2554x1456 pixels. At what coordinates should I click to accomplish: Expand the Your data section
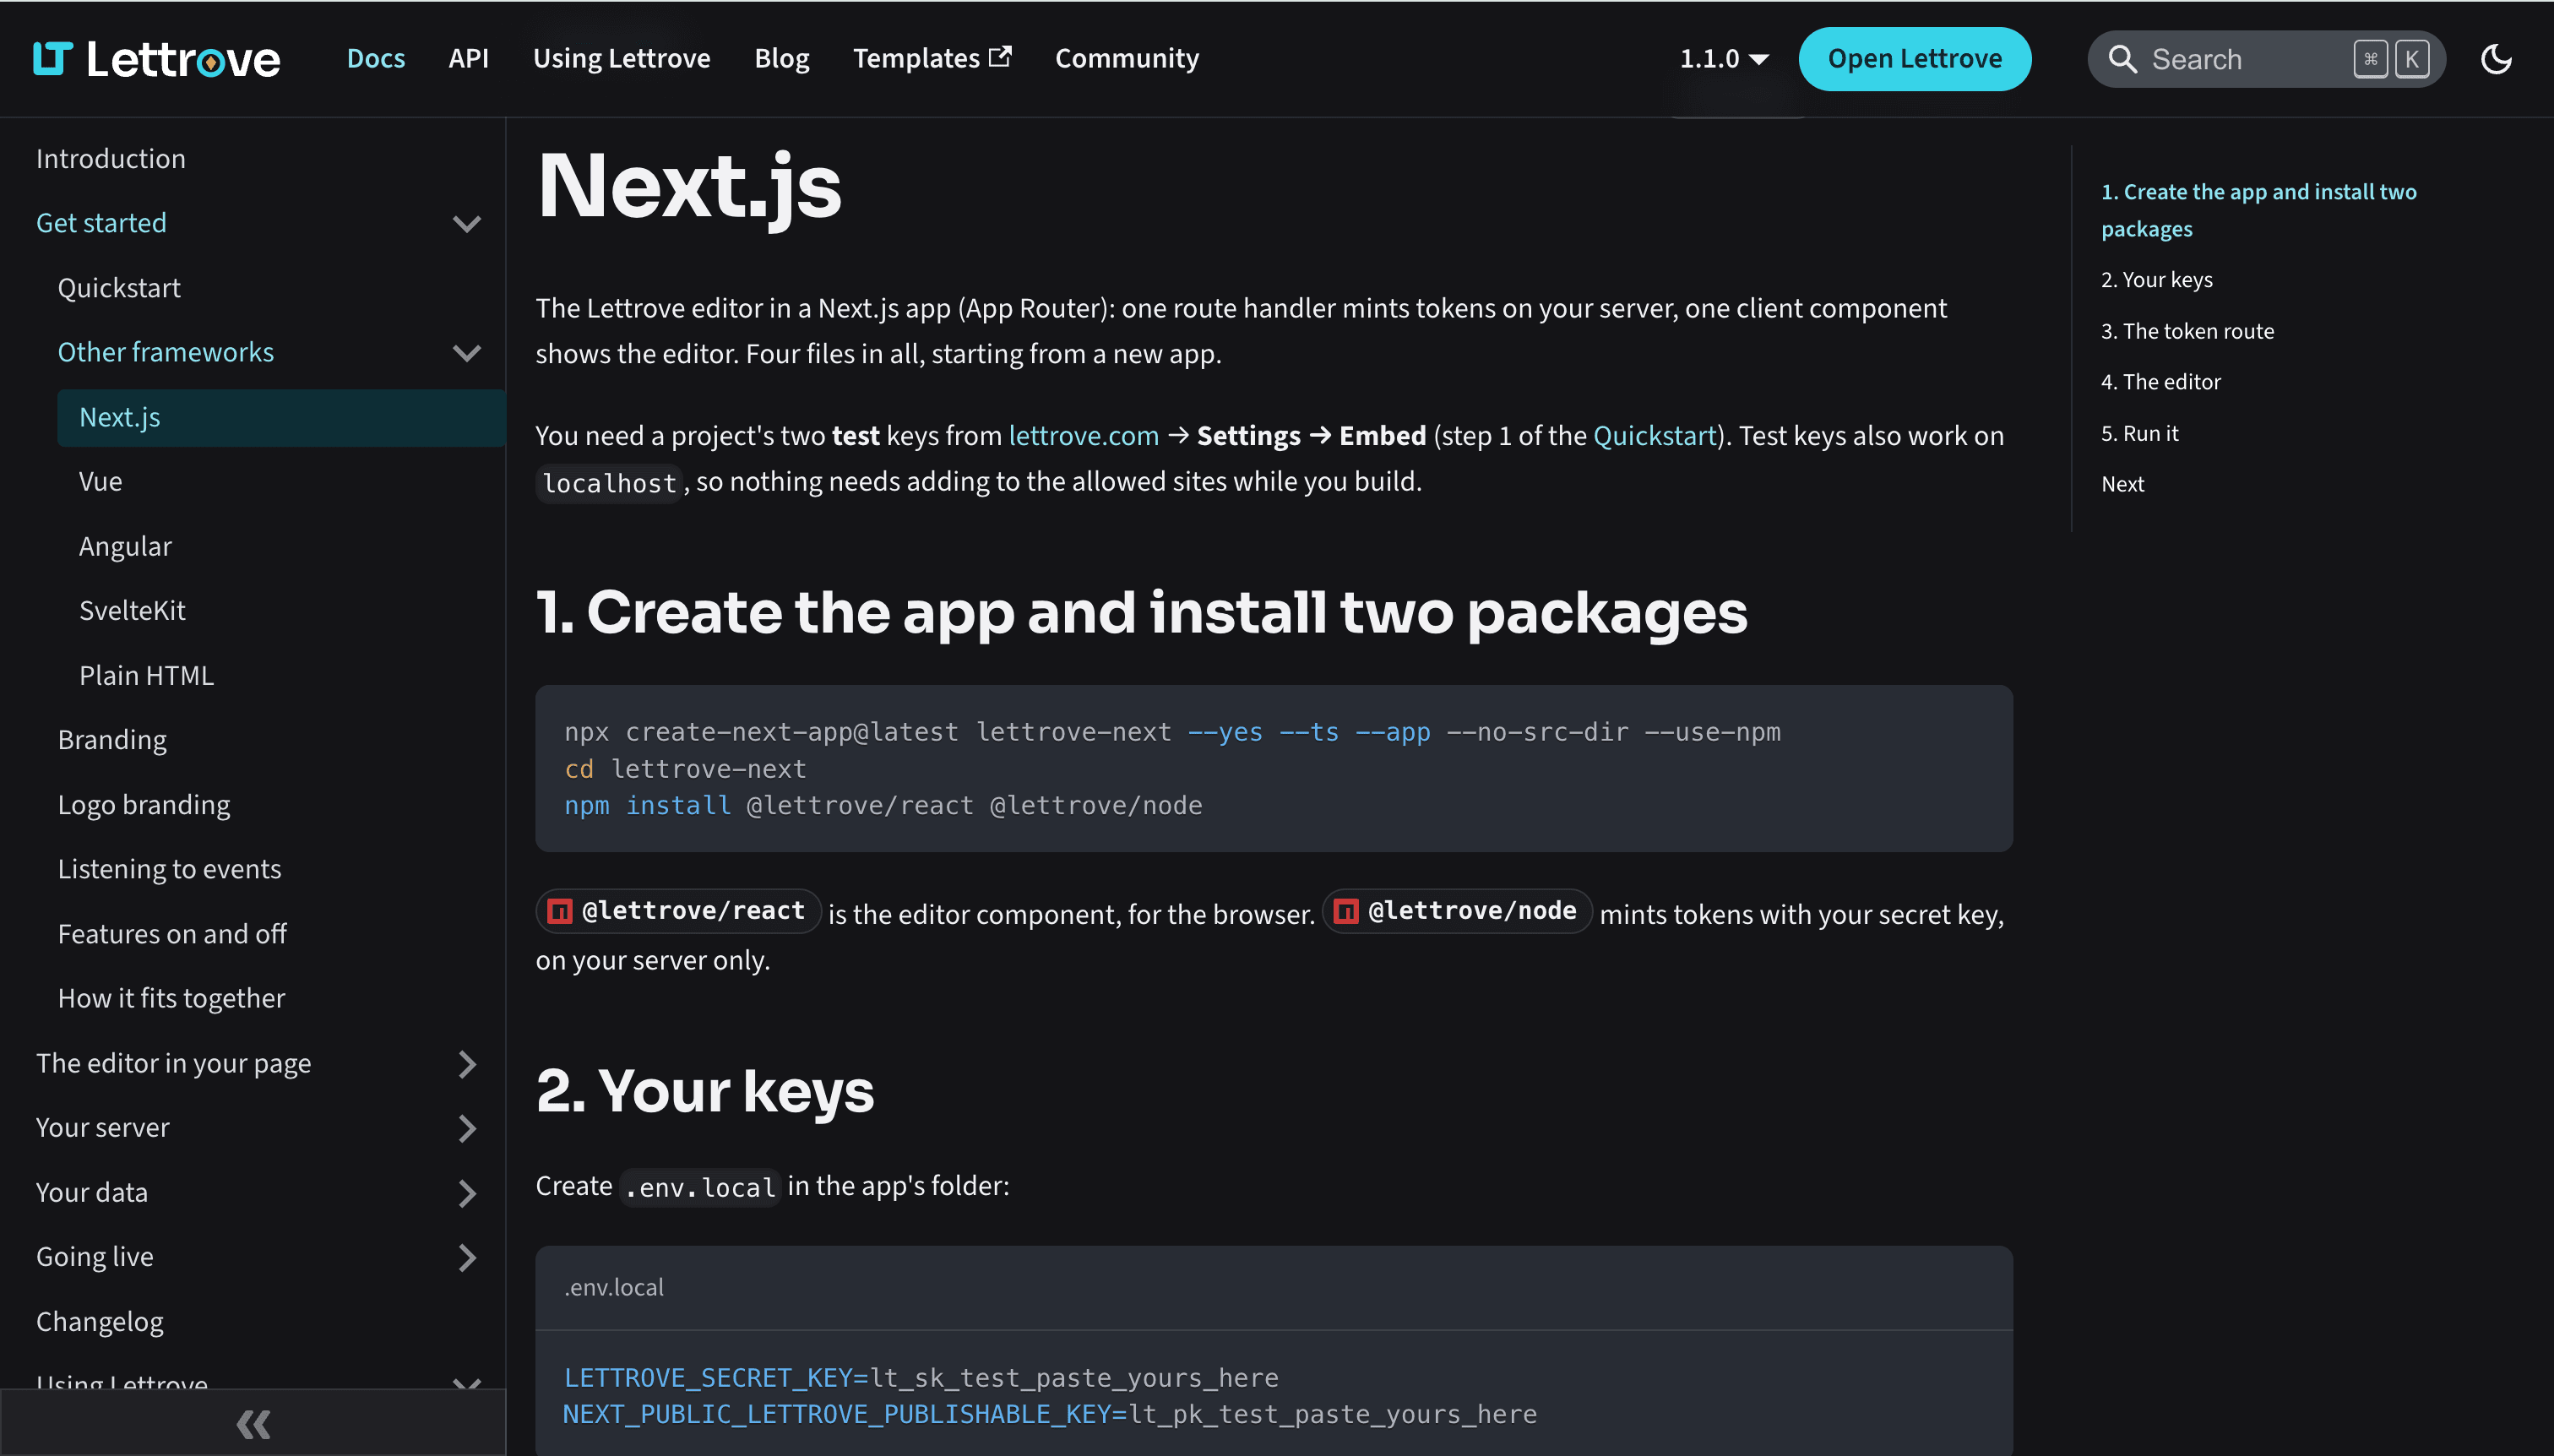[x=467, y=1193]
